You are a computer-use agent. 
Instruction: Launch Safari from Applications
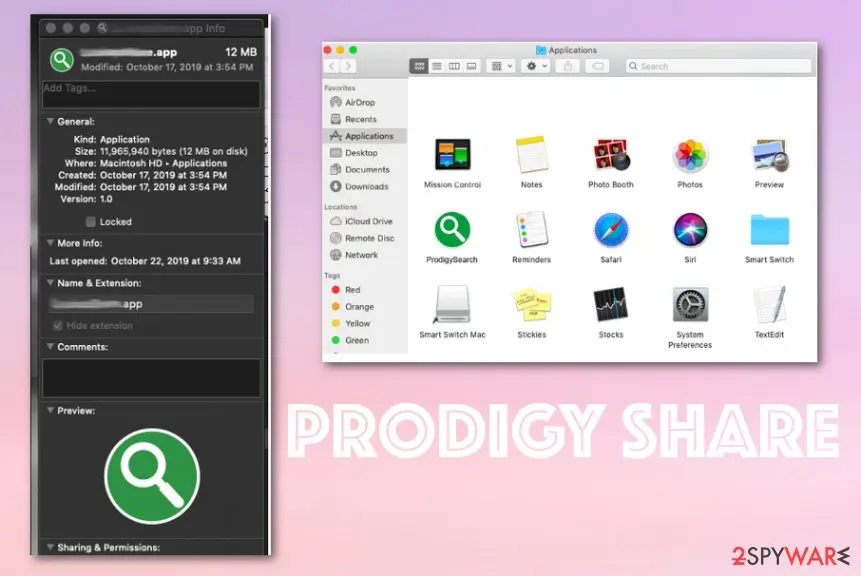[611, 230]
